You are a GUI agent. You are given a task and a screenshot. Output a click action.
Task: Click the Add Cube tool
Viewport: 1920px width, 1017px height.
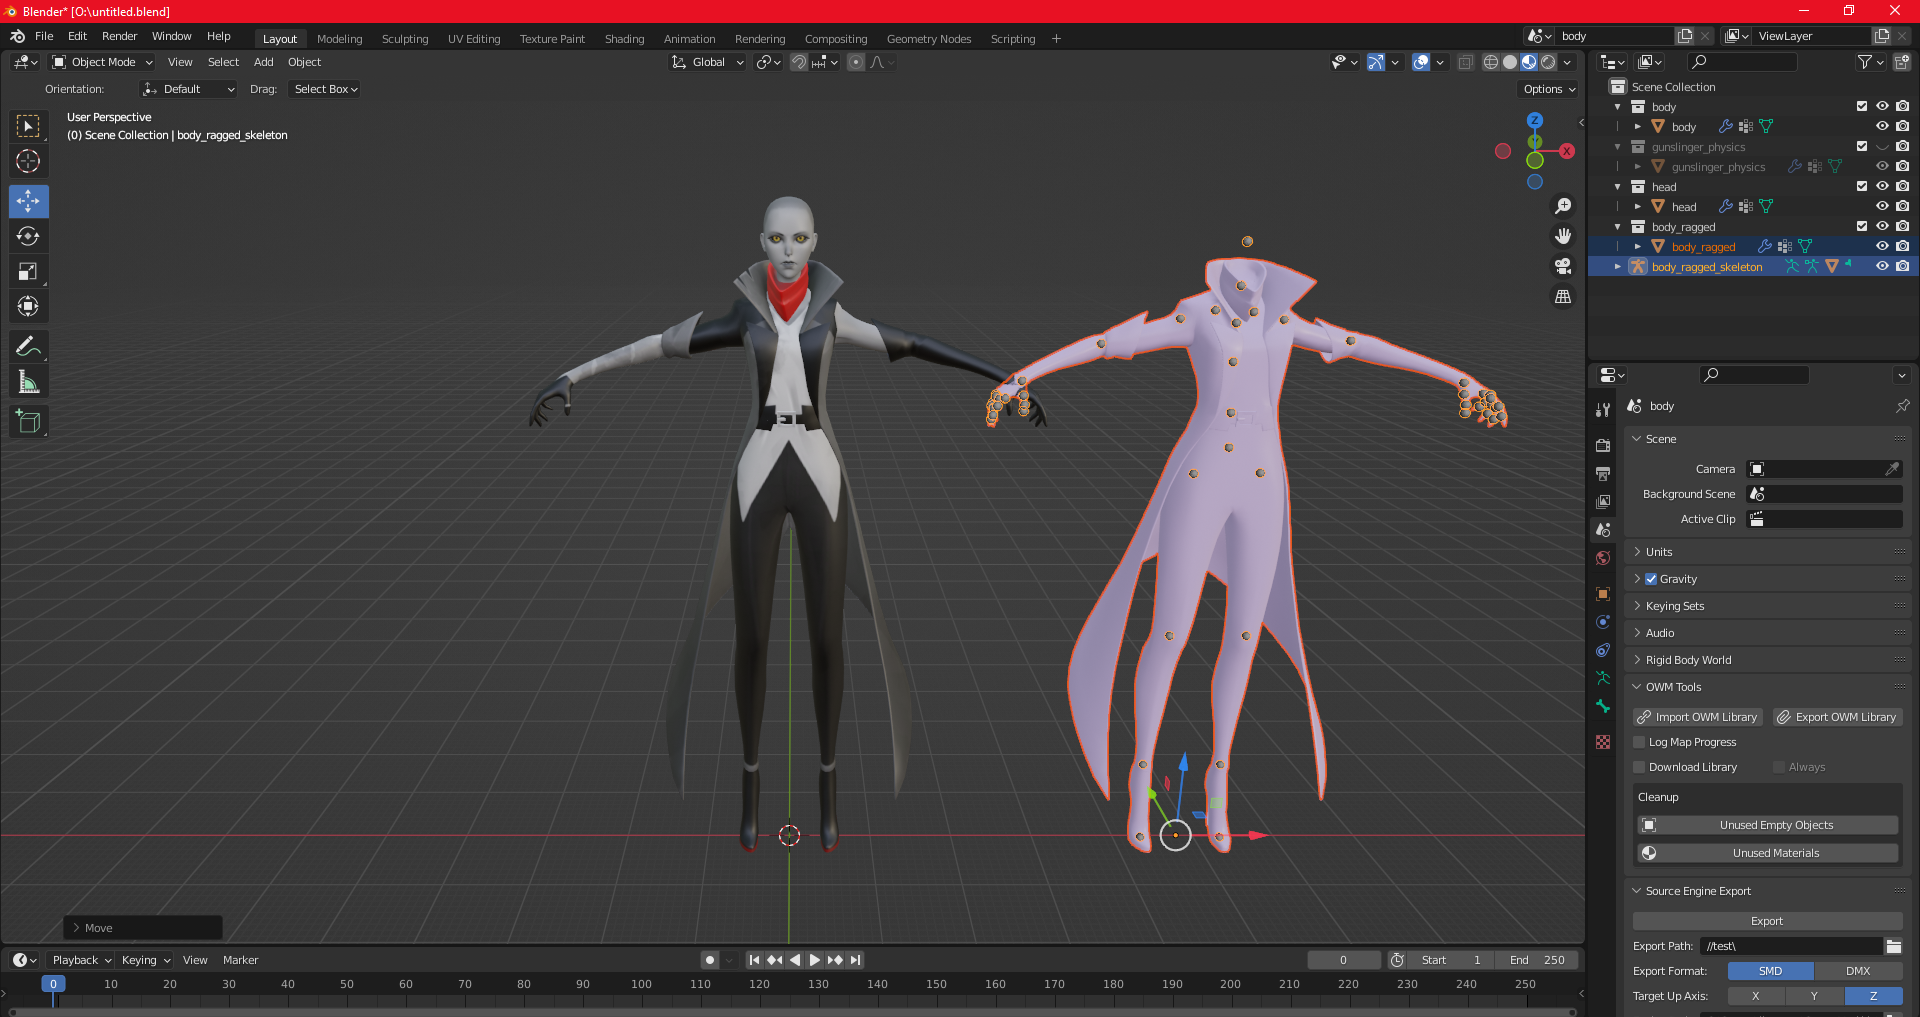(28, 421)
